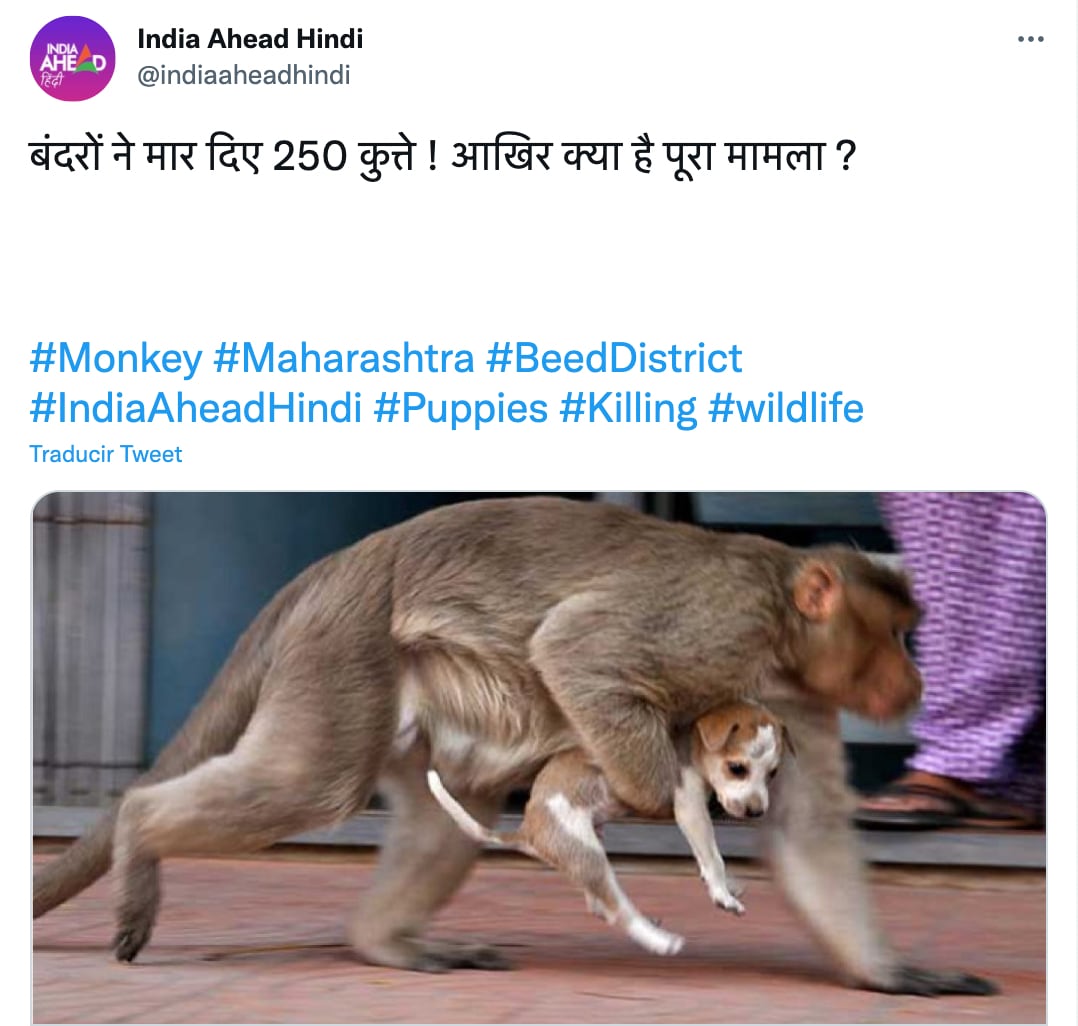Click the Hindi tweet text about 250 dogs
The image size is (1078, 1026).
(x=443, y=156)
